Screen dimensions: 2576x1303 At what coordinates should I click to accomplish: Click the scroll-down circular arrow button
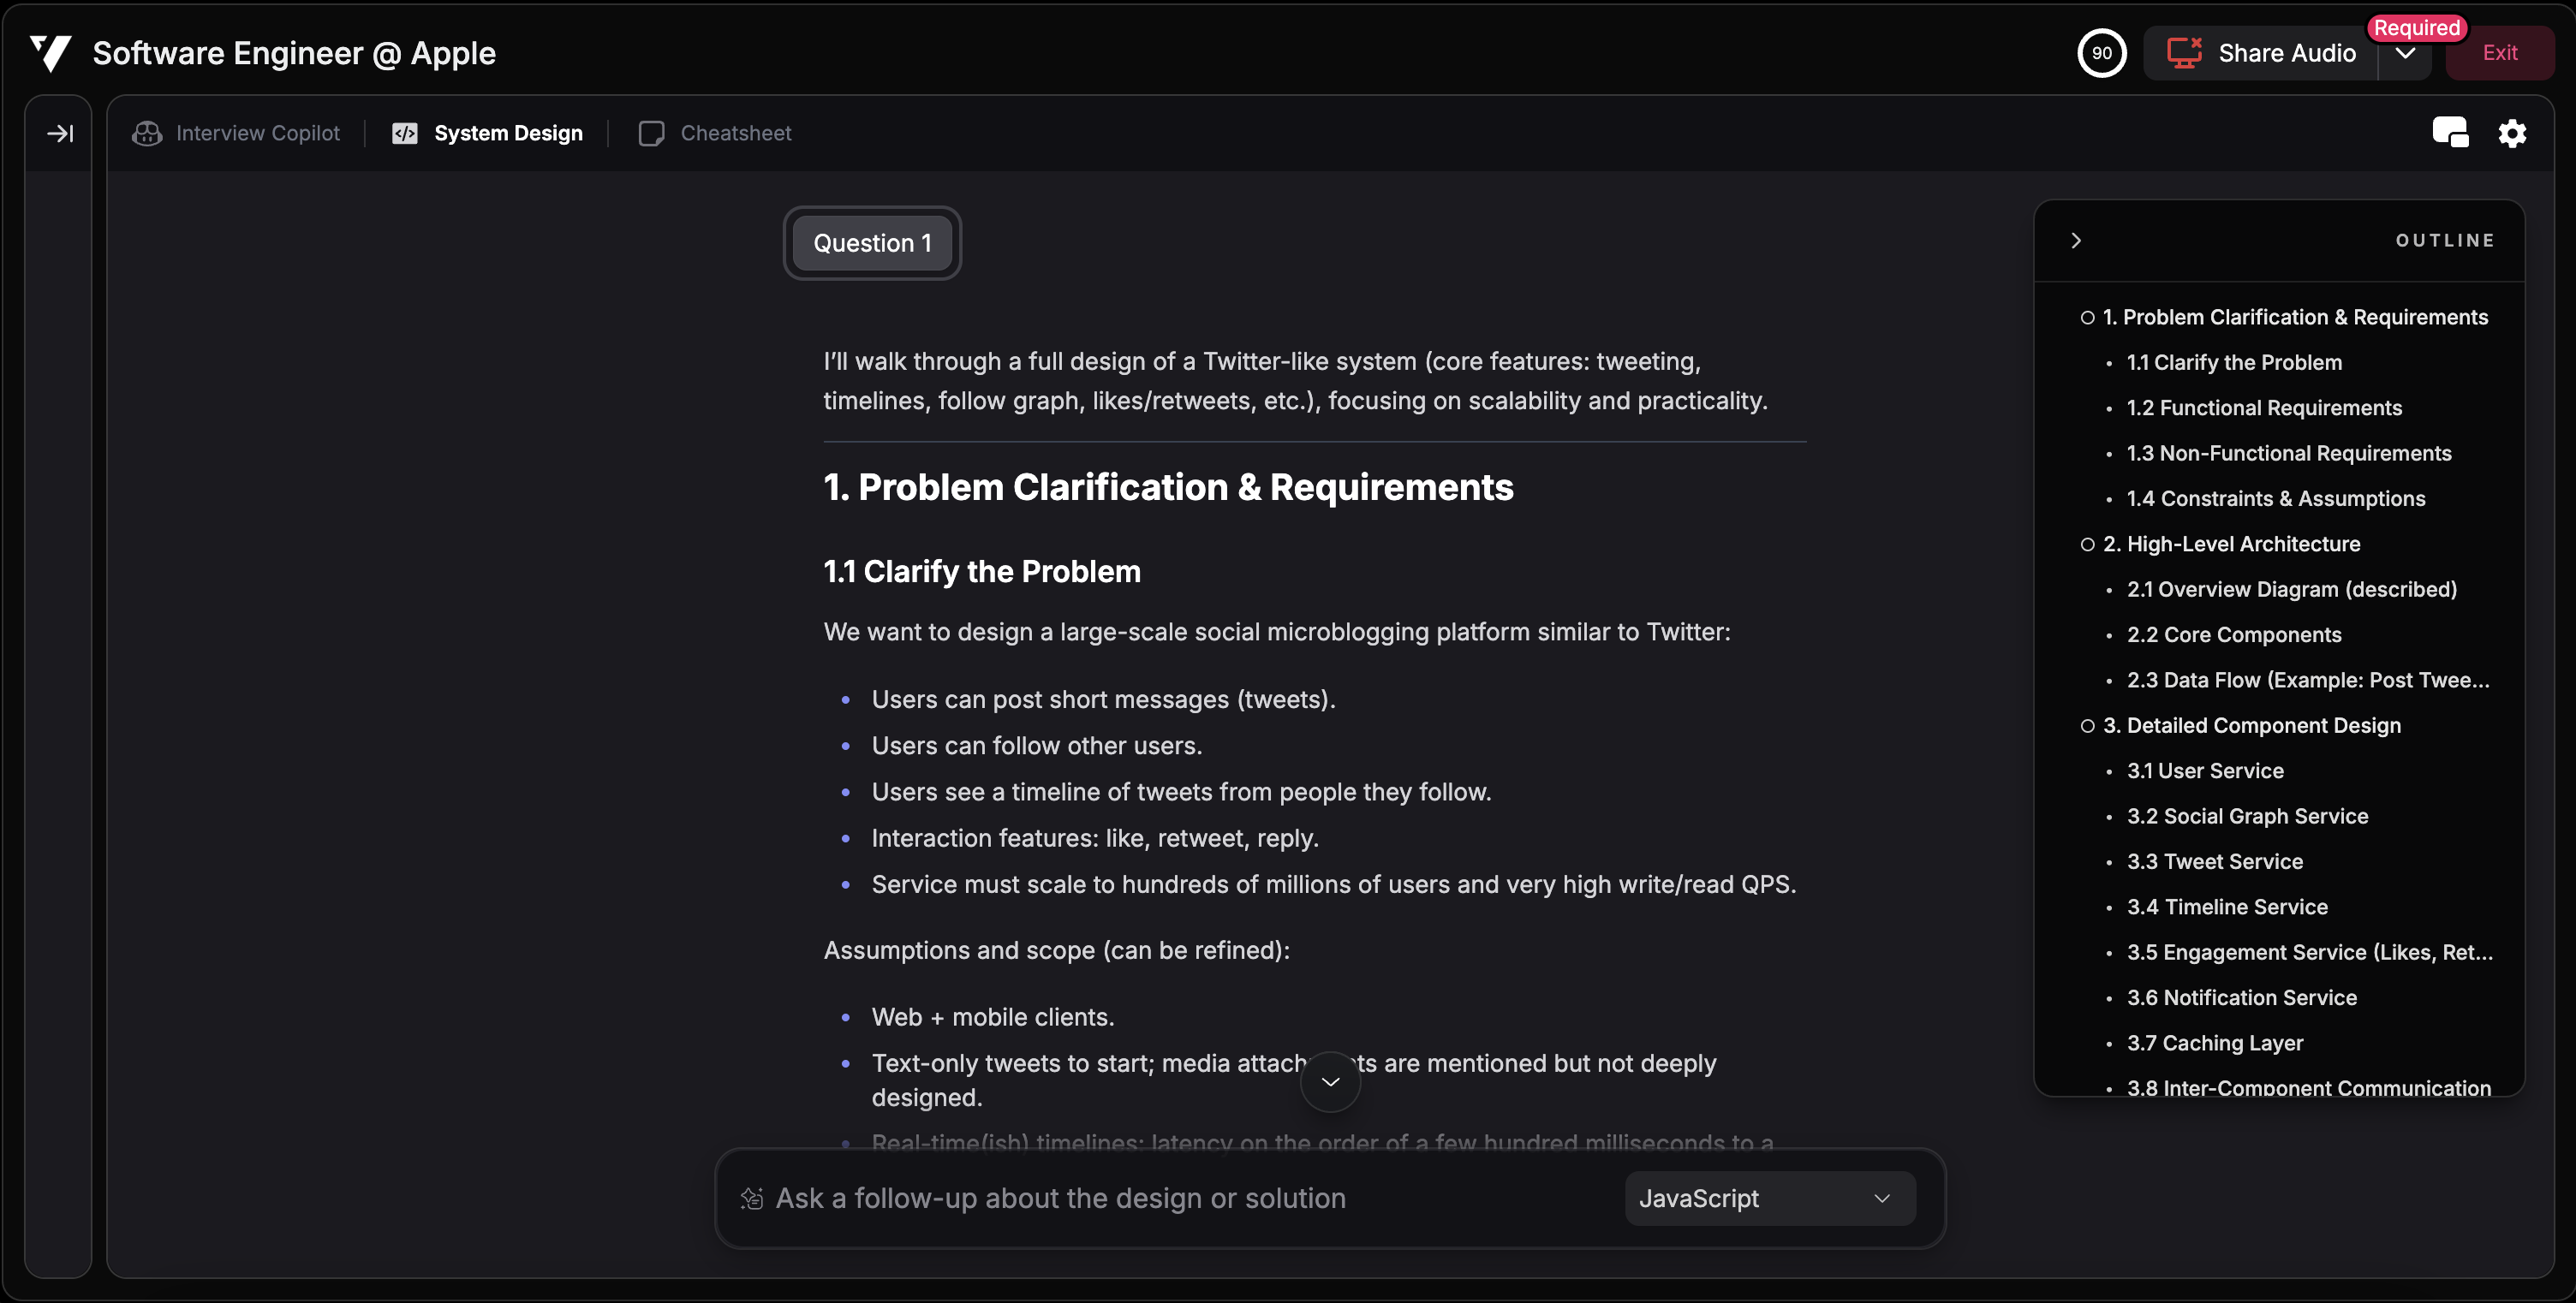[x=1330, y=1082]
